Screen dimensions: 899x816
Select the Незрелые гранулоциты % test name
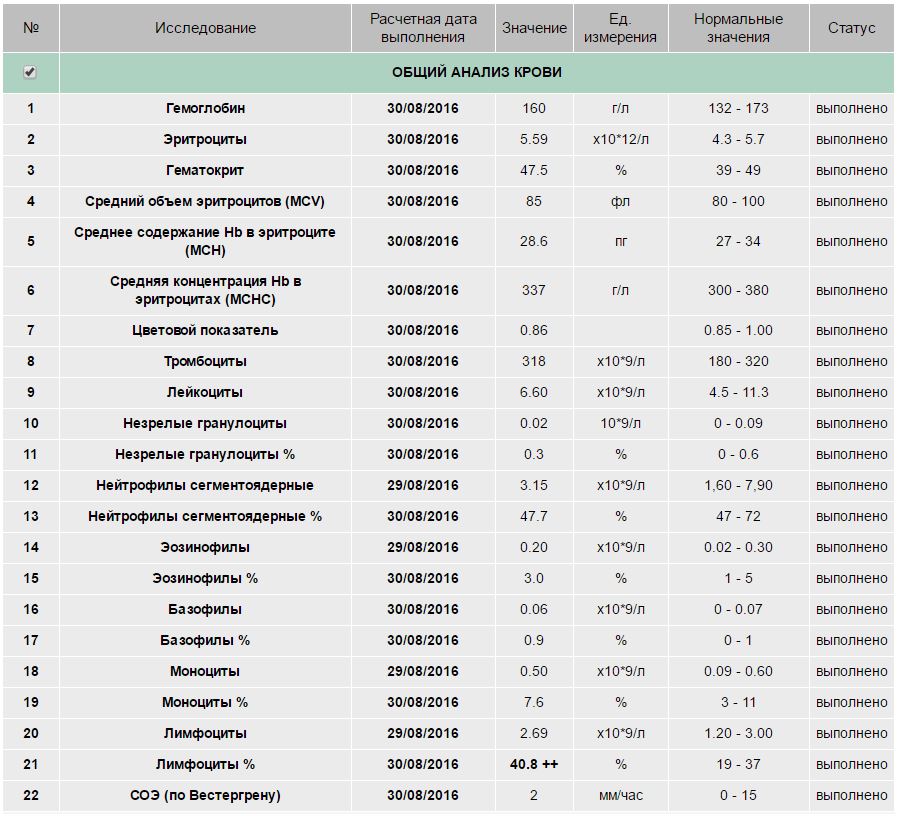click(205, 454)
